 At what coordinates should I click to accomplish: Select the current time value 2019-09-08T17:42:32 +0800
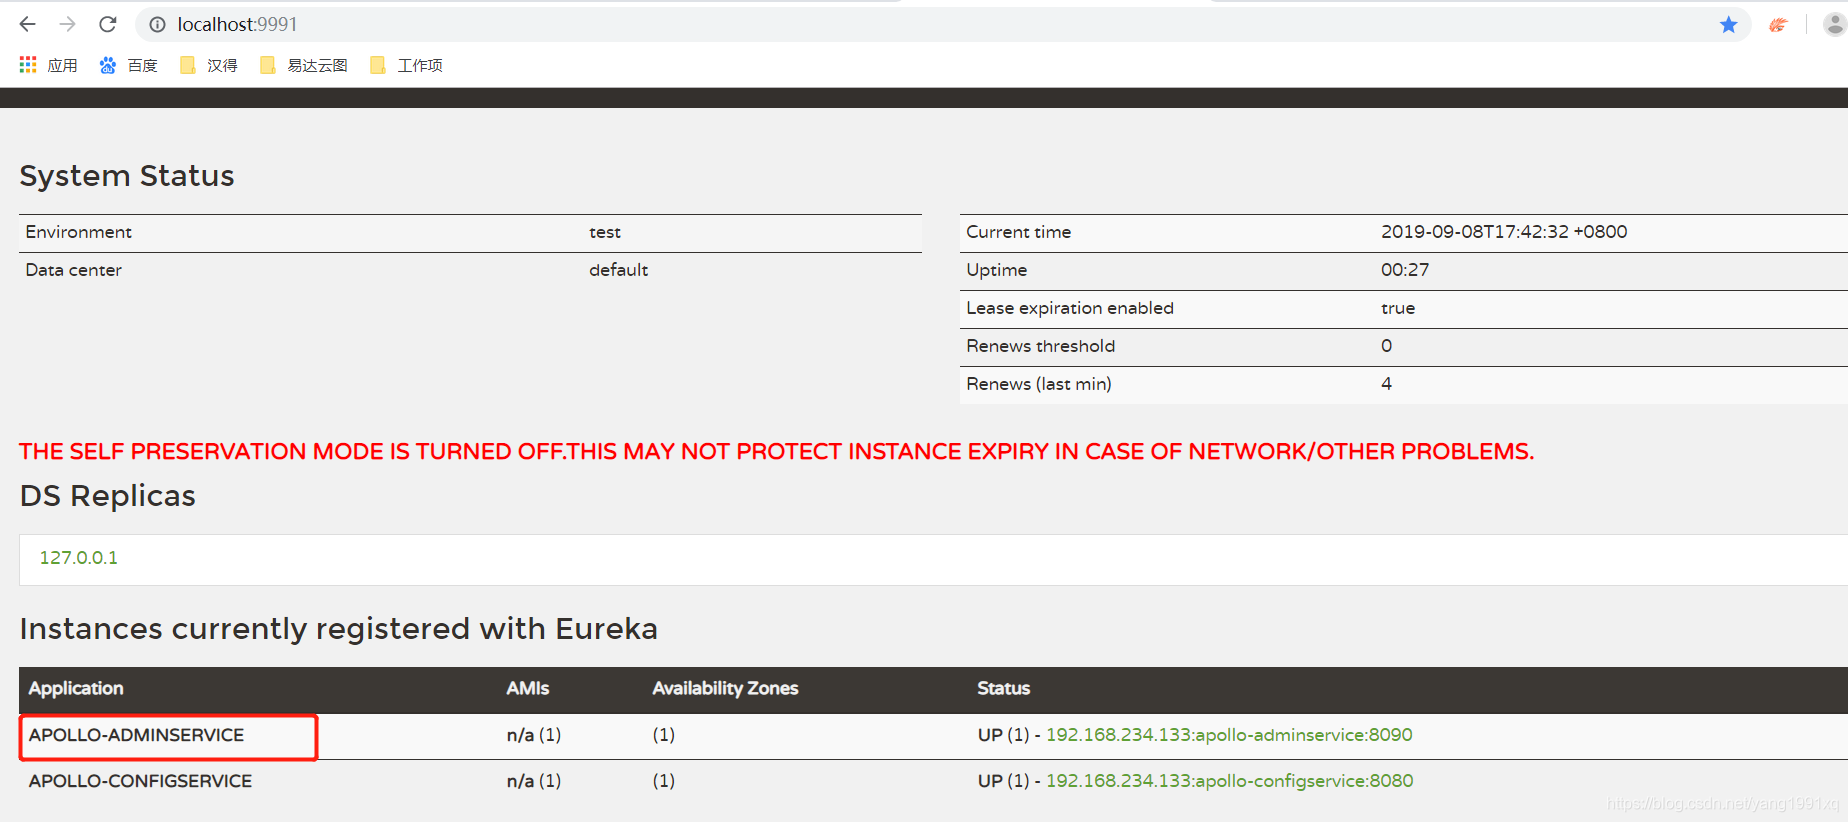pyautogui.click(x=1504, y=232)
